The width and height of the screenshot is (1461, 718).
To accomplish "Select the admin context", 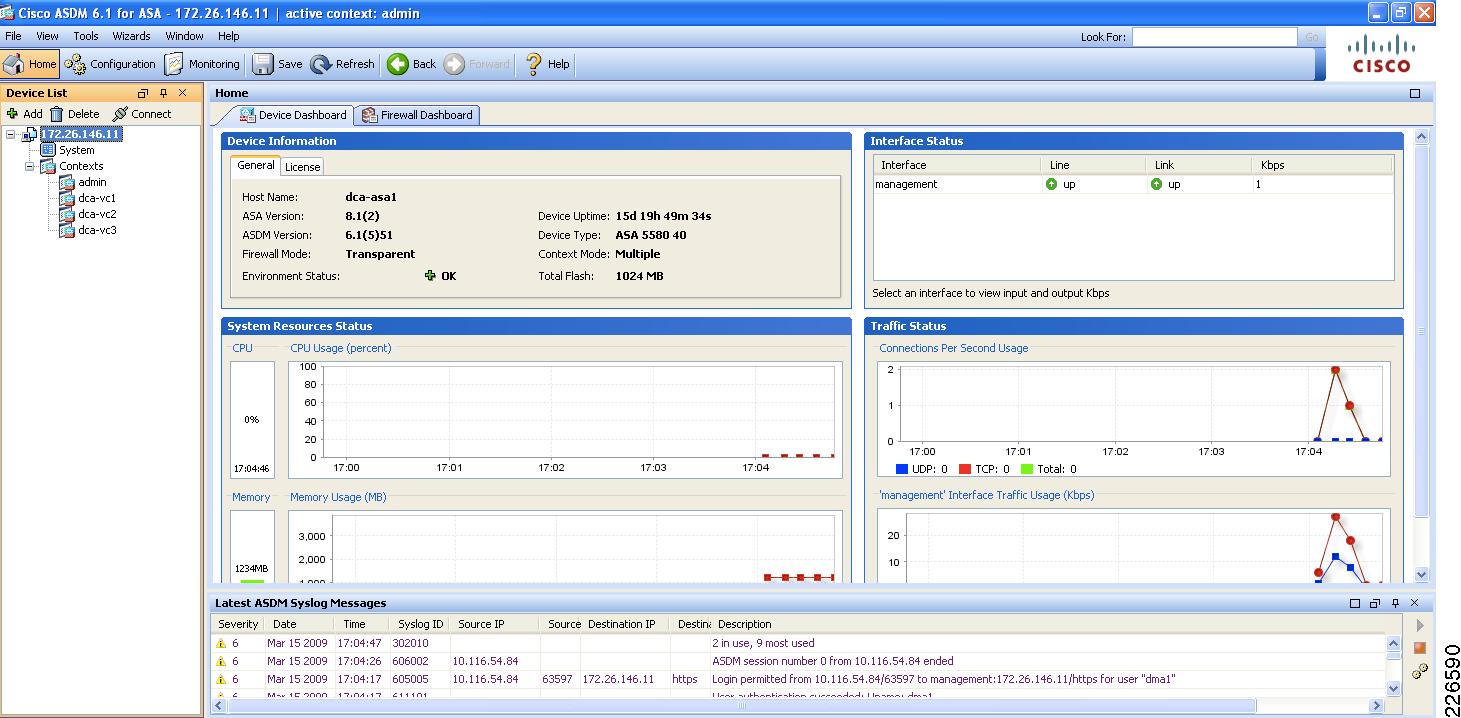I will (92, 182).
